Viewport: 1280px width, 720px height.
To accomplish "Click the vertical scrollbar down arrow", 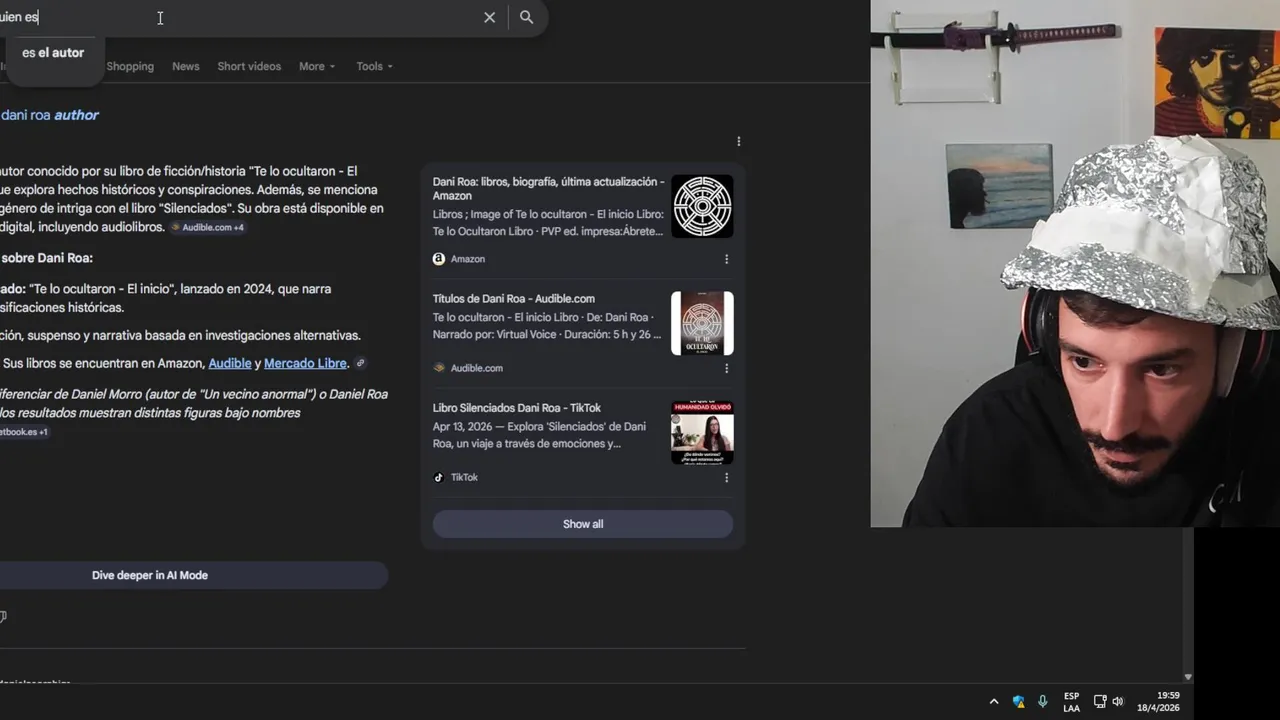I will (x=1188, y=677).
